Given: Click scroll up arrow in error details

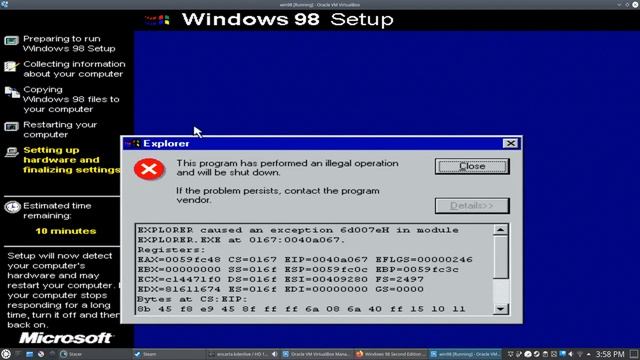Looking at the screenshot, I should click(500, 230).
